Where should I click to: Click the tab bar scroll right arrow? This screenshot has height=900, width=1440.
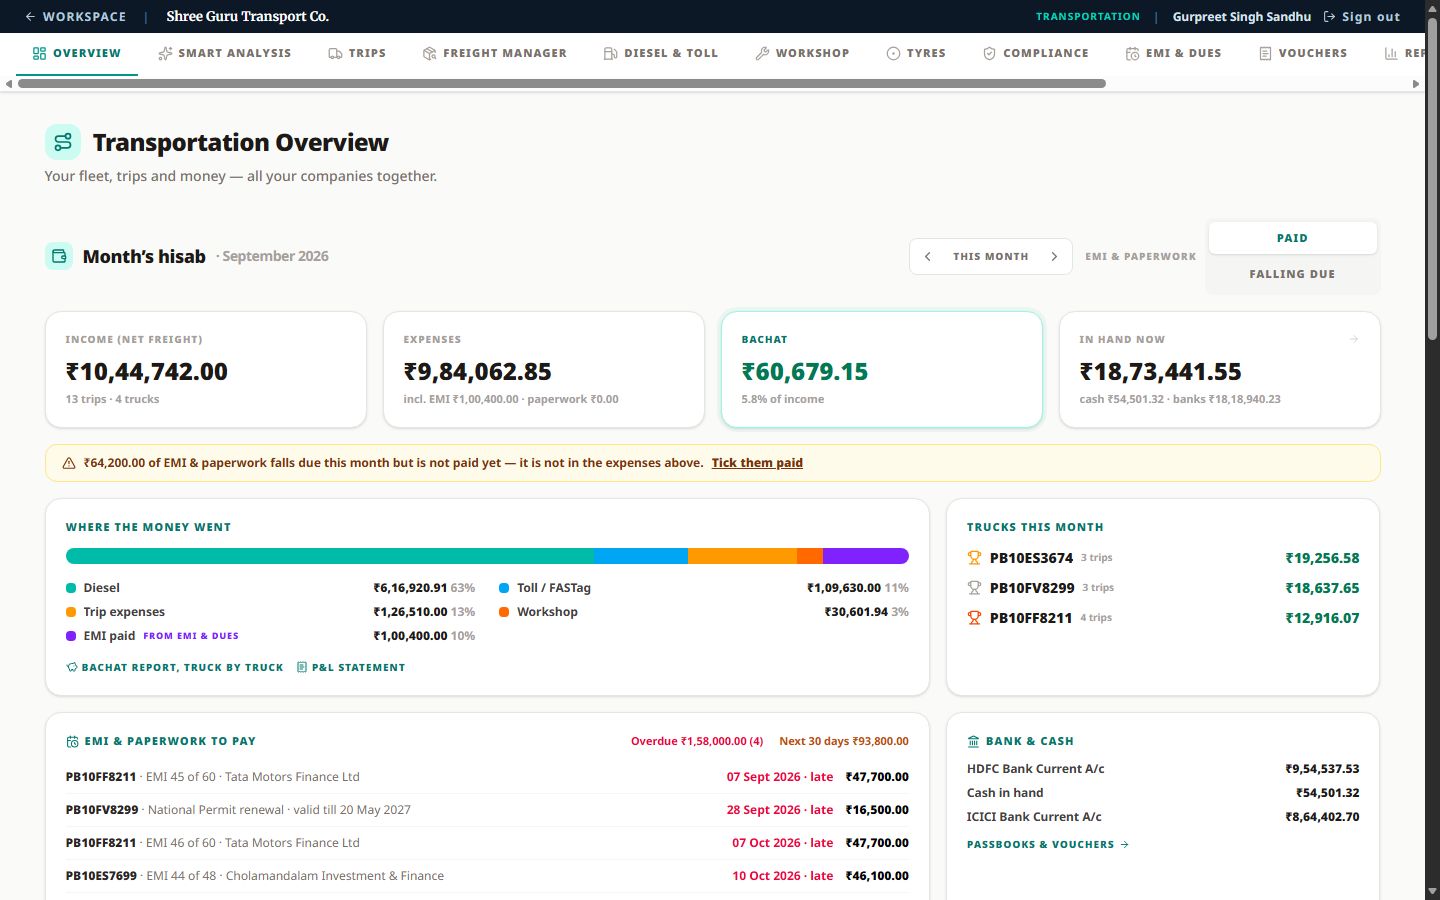(1416, 84)
